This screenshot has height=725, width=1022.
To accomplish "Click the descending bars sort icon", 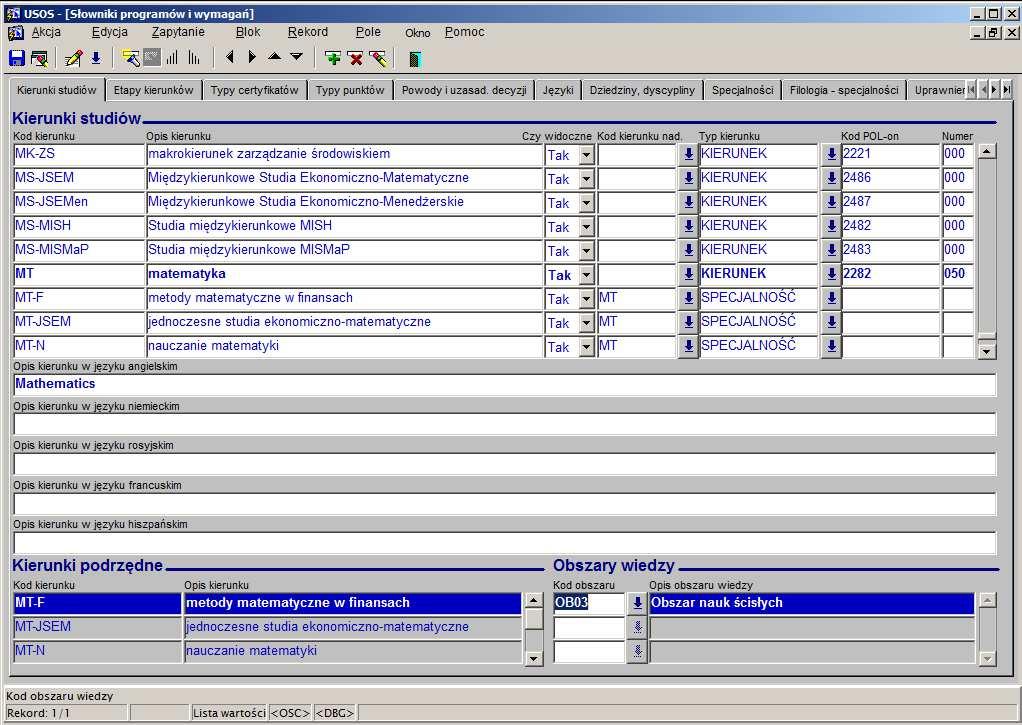I will pos(194,59).
